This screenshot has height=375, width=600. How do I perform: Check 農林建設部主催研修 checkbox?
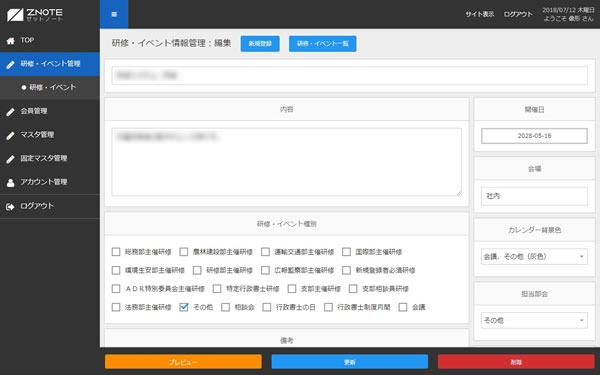tap(184, 252)
